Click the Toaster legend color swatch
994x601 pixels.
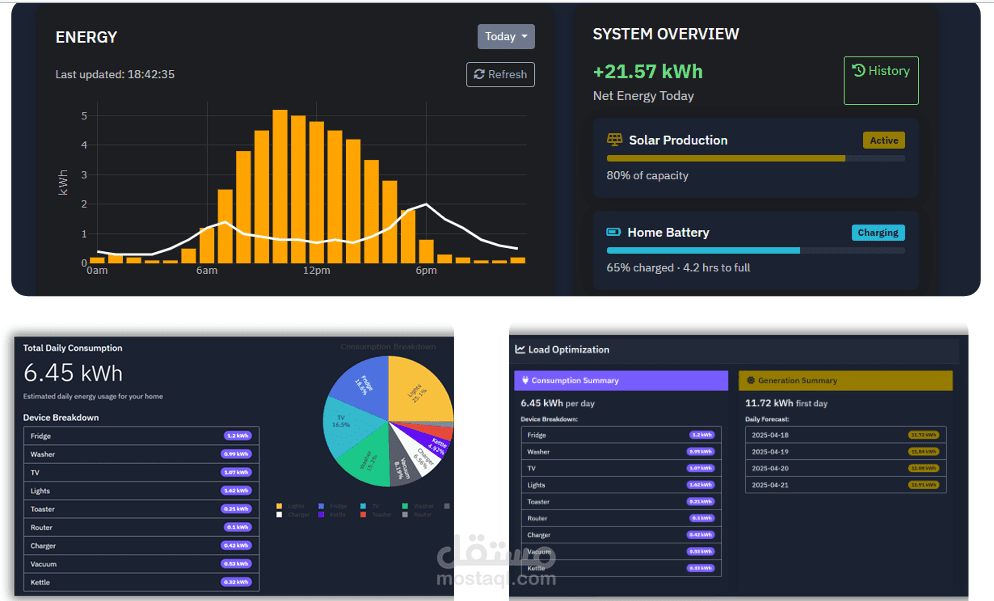coord(363,514)
